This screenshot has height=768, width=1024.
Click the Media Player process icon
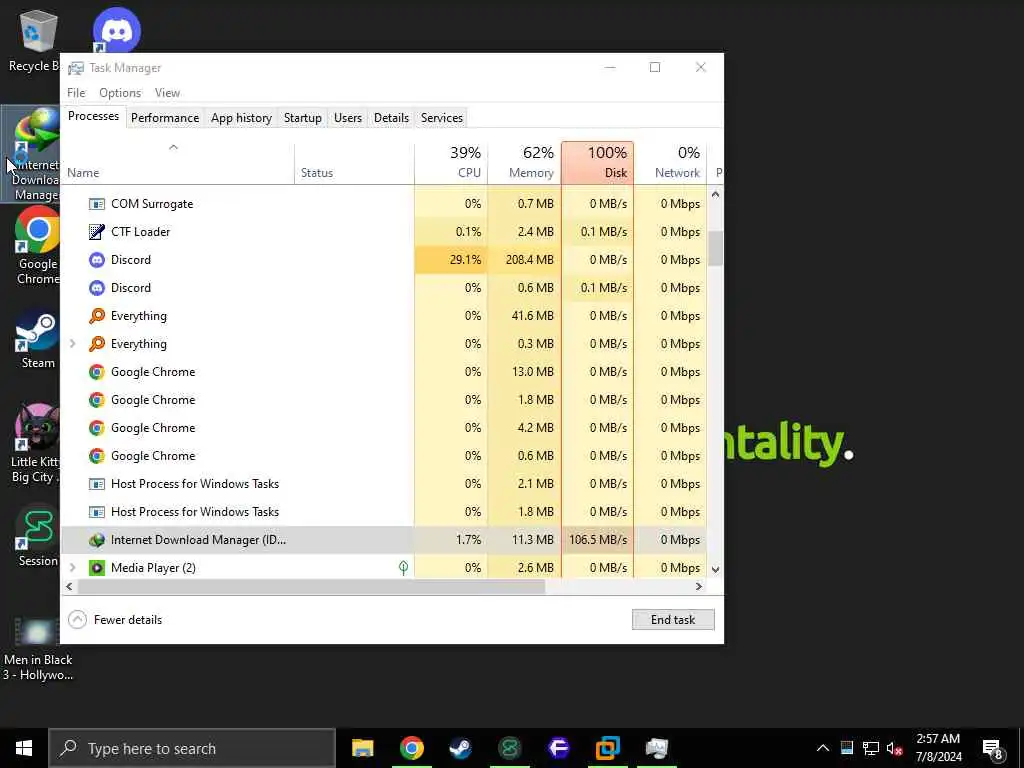coord(97,568)
